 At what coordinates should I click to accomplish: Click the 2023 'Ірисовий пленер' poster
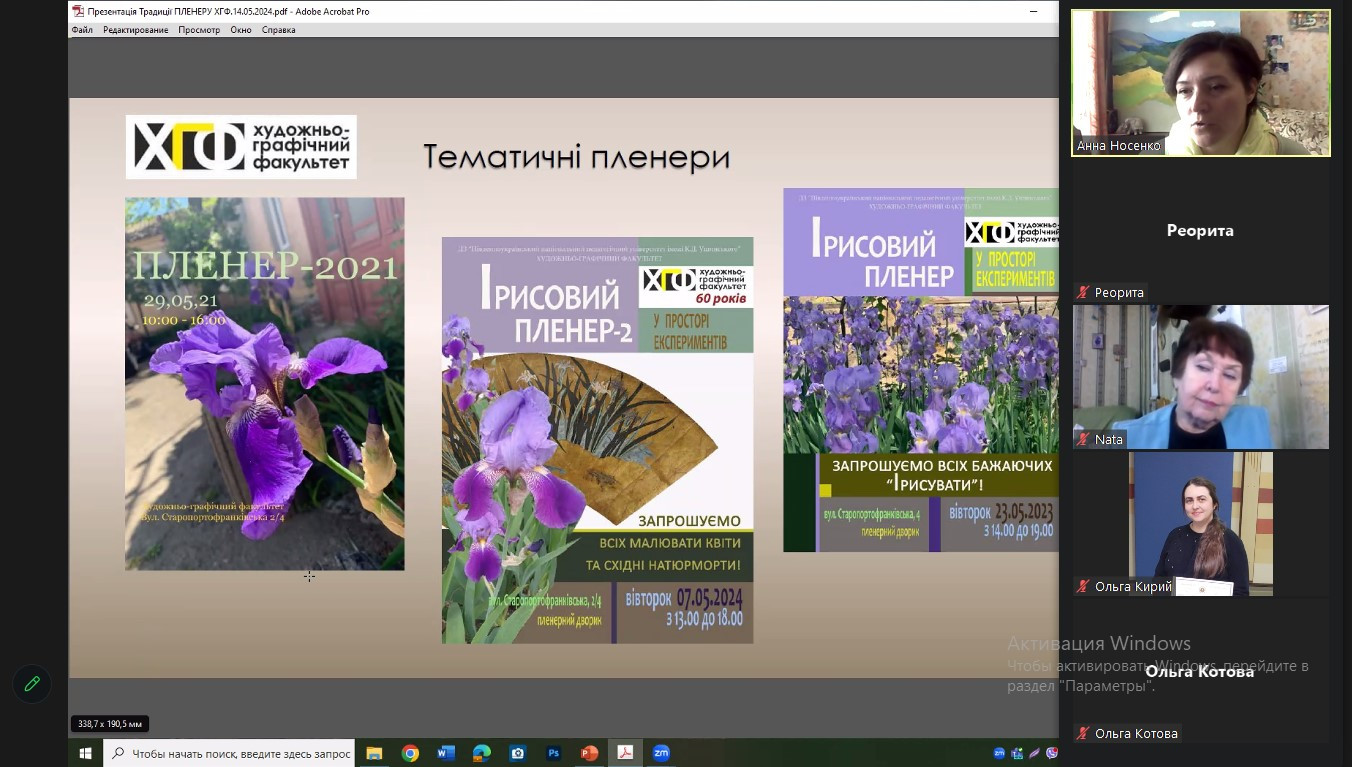(921, 370)
